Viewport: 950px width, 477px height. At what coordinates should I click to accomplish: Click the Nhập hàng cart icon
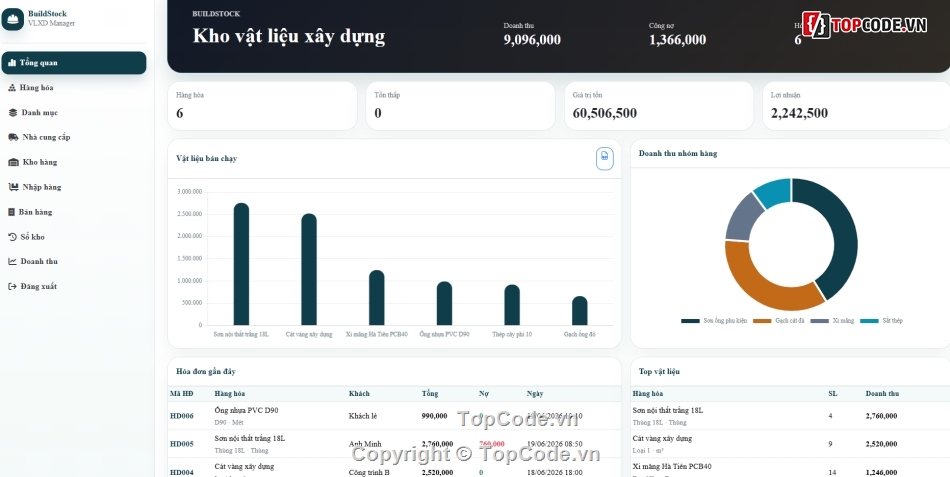point(13,187)
